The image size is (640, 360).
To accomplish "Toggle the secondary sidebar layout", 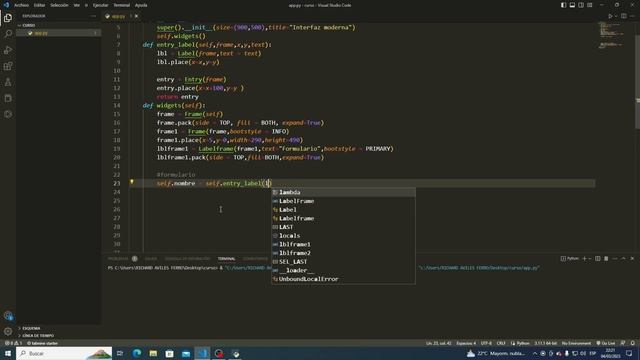I will coord(581,5).
